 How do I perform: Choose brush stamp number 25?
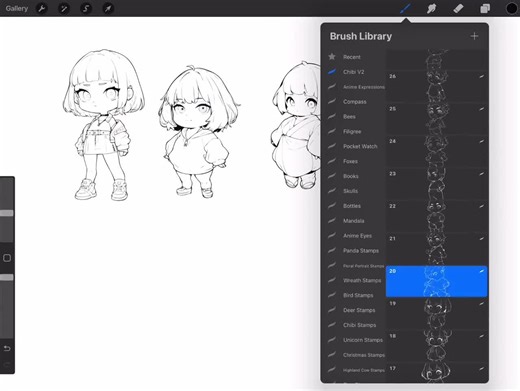437,119
